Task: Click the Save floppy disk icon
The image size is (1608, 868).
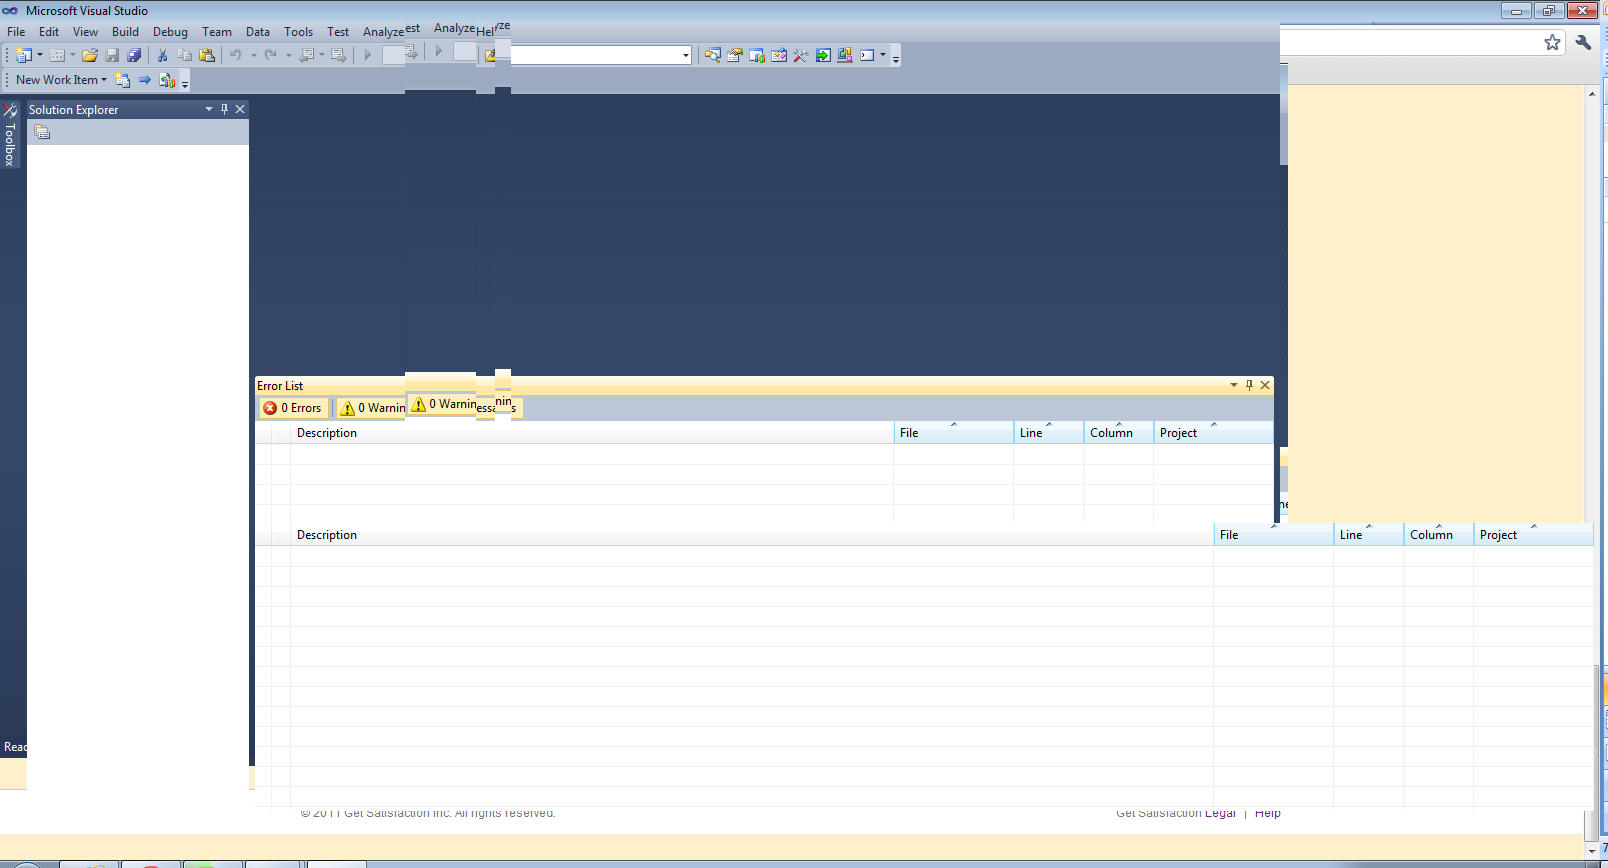Action: click(x=112, y=55)
